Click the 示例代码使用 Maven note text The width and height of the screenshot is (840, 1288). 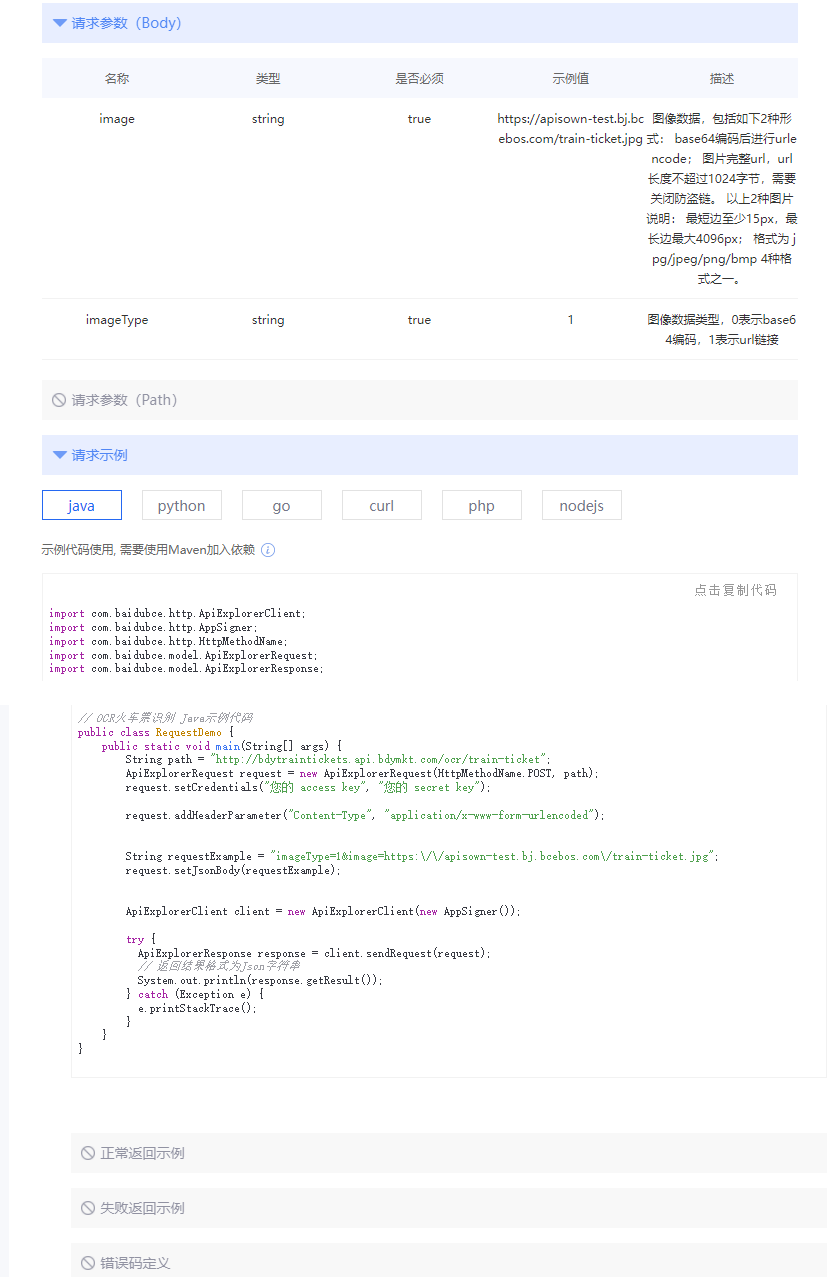click(148, 550)
